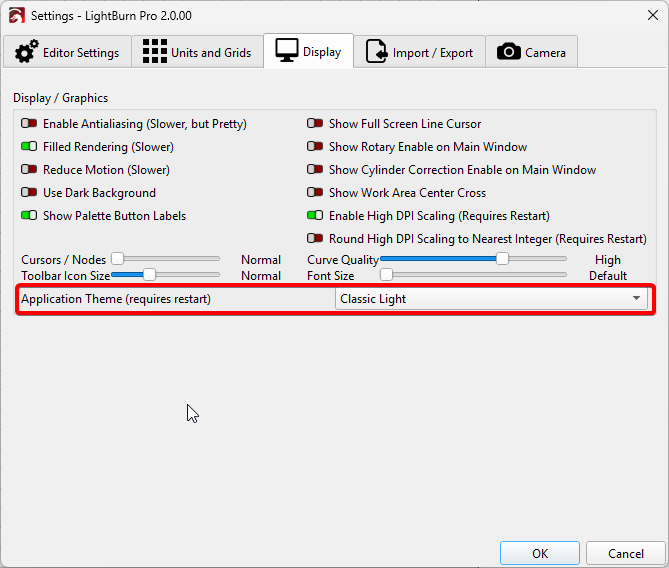Screen dimensions: 669x568
Task: Click the Curve Quality 'High' value label
Action: point(608,260)
